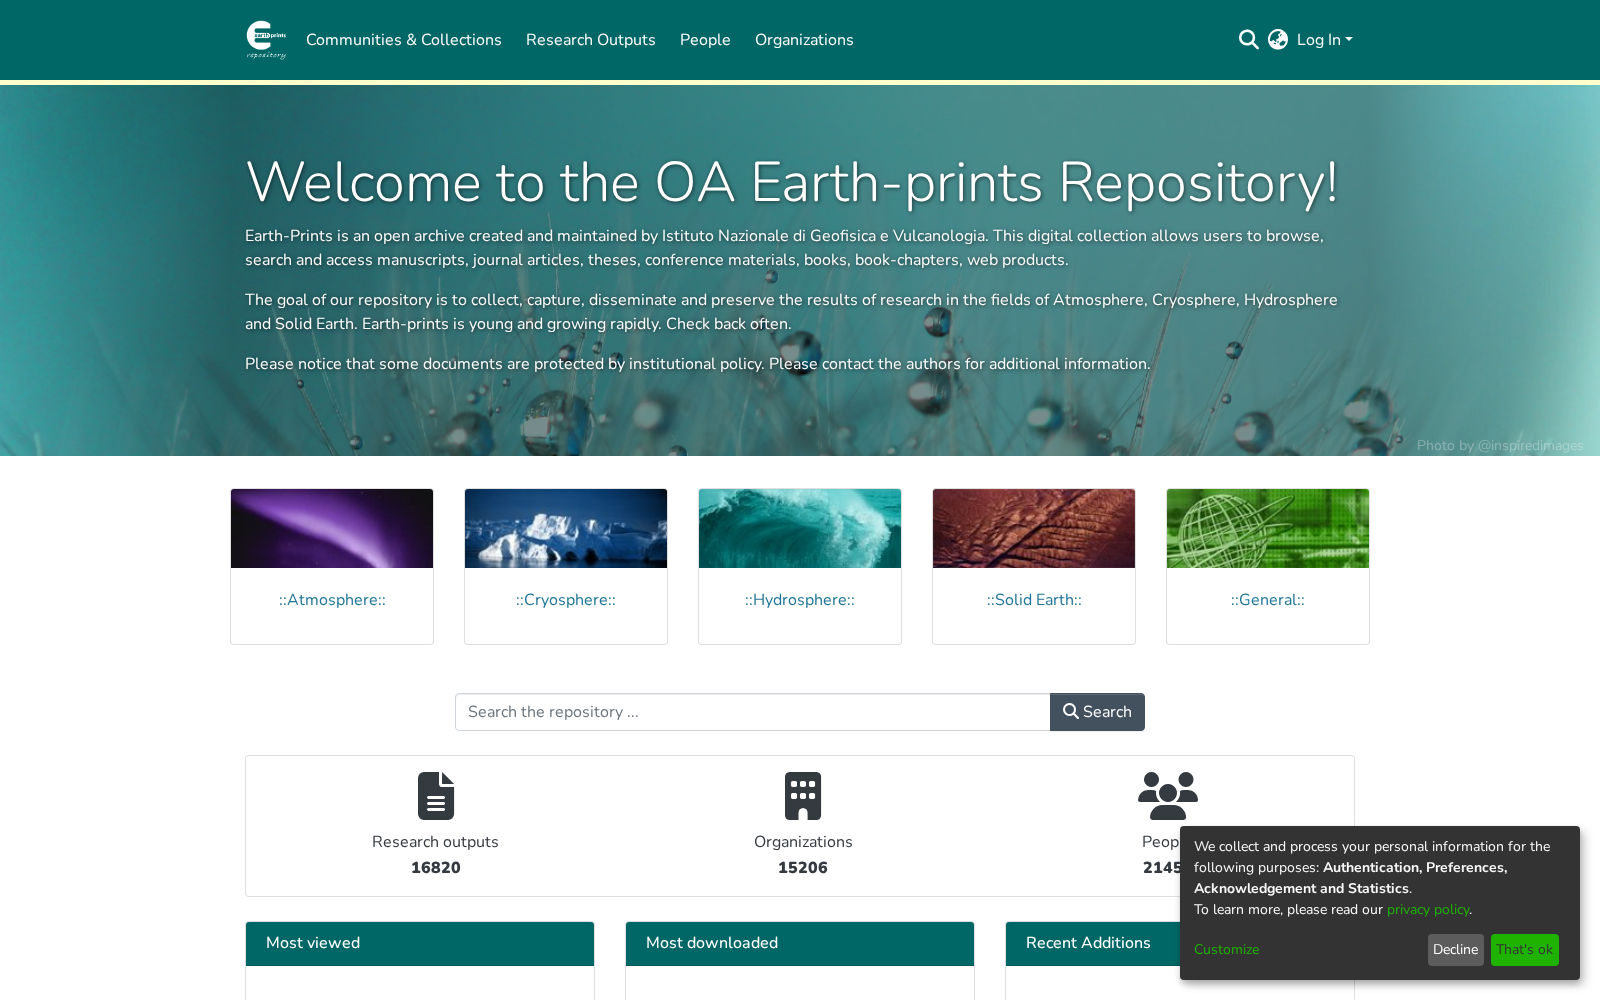Screen dimensions: 1600x1000
Task: Click the Research outputs count 16820
Action: 436,868
